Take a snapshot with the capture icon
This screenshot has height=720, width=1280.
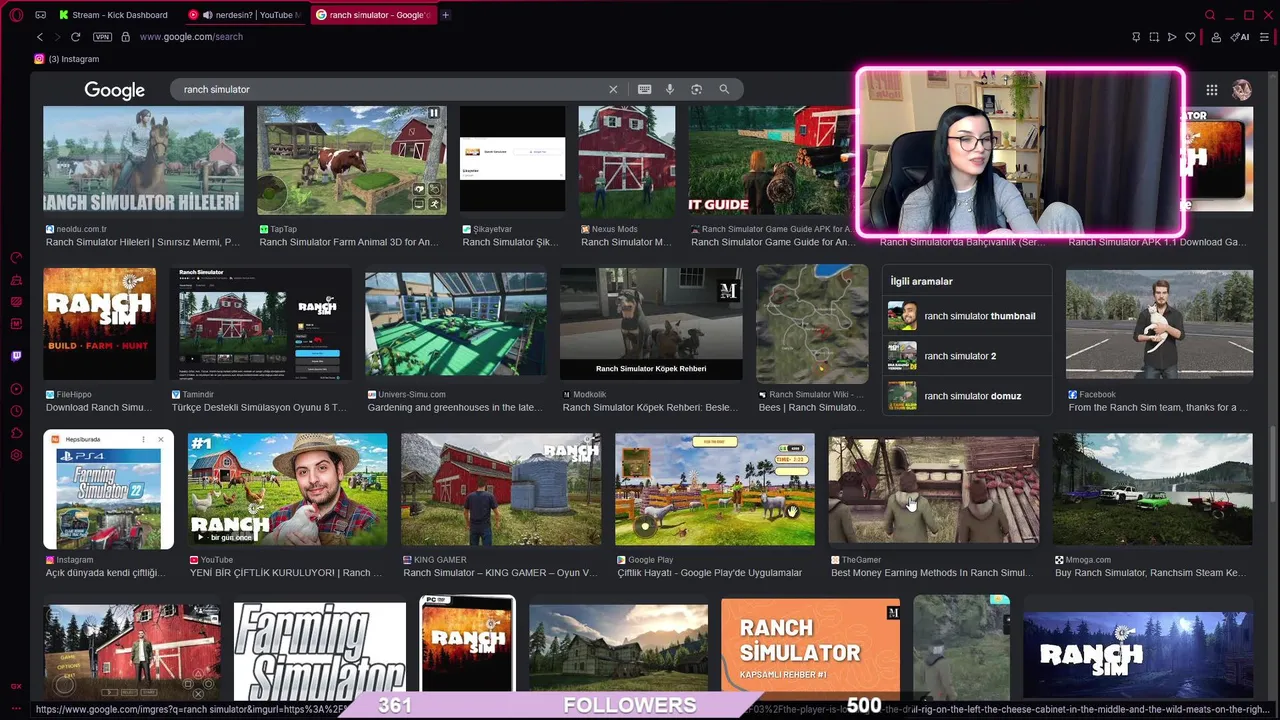pyautogui.click(x=1154, y=37)
